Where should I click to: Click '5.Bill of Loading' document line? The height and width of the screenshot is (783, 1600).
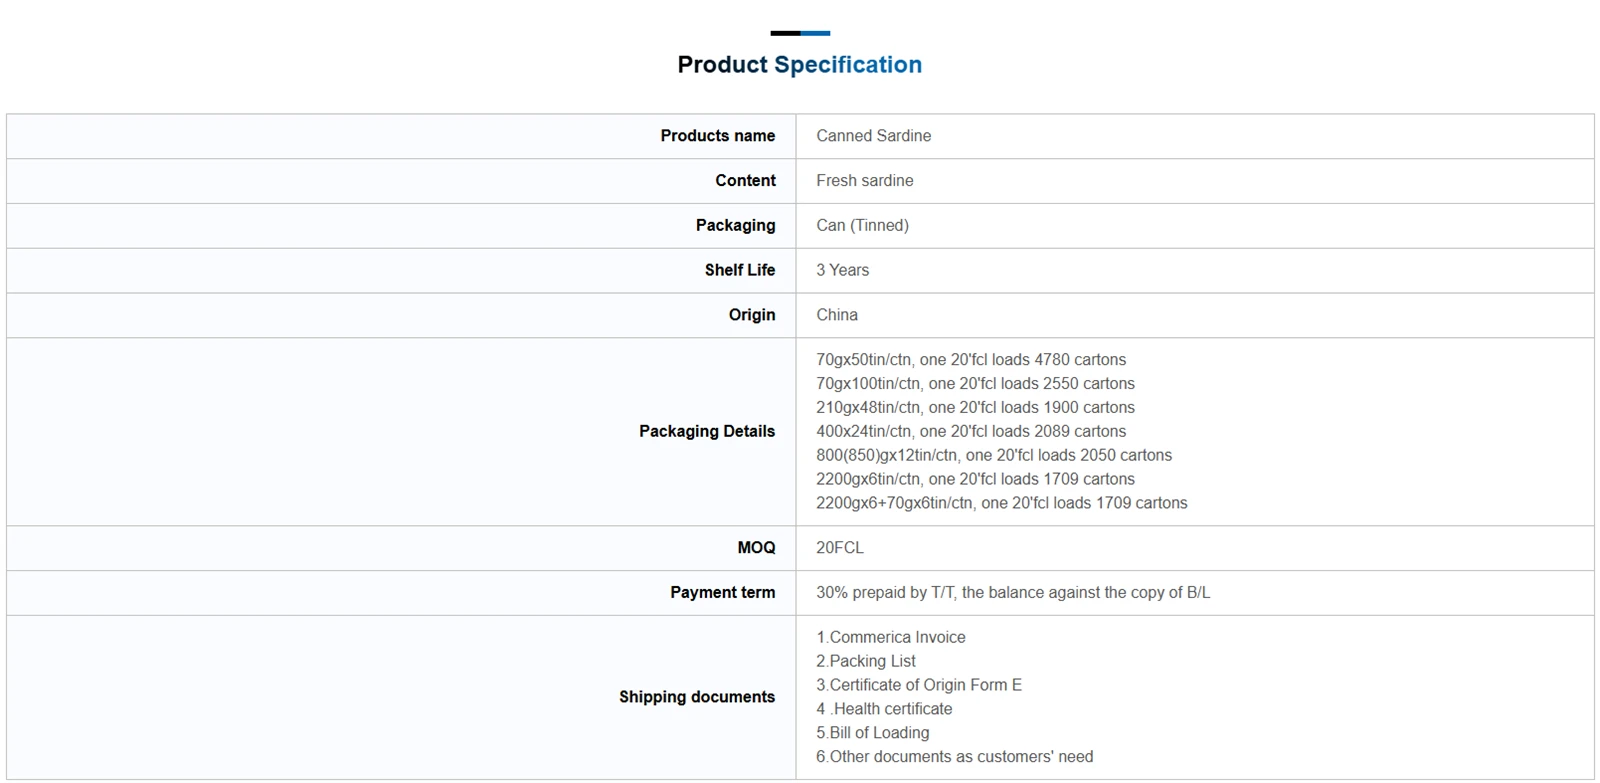point(873,734)
